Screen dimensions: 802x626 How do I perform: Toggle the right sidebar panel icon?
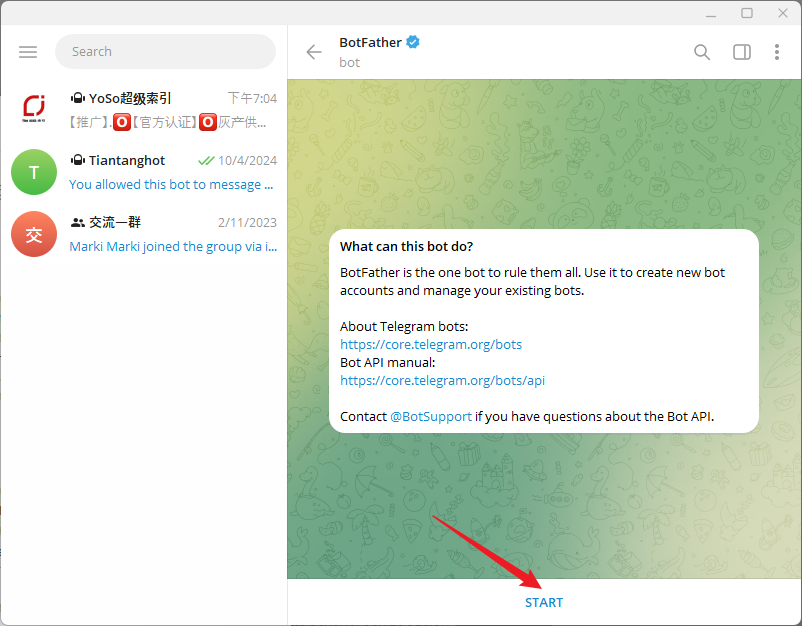tap(741, 52)
